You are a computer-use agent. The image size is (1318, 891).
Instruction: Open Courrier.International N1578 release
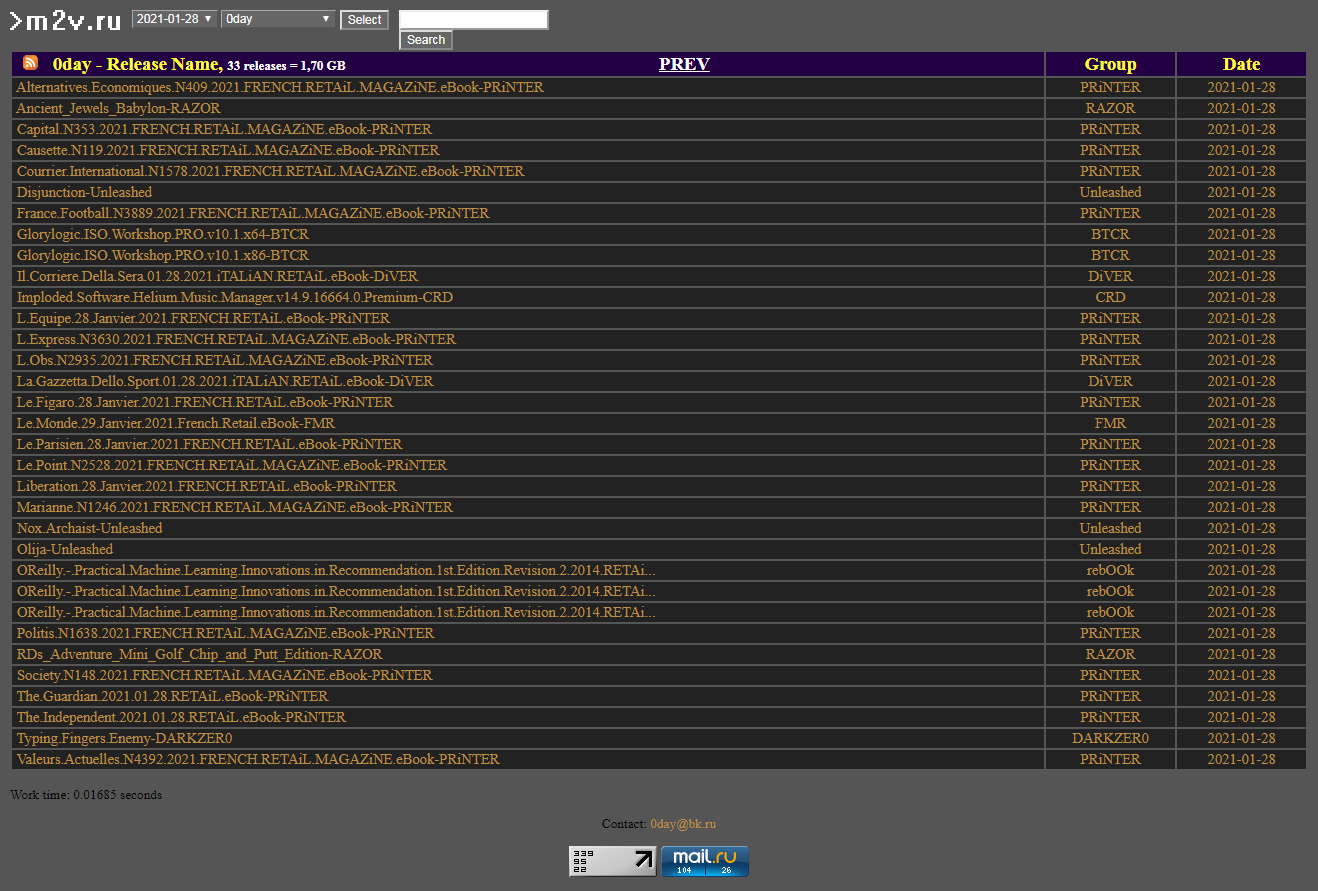coord(270,171)
